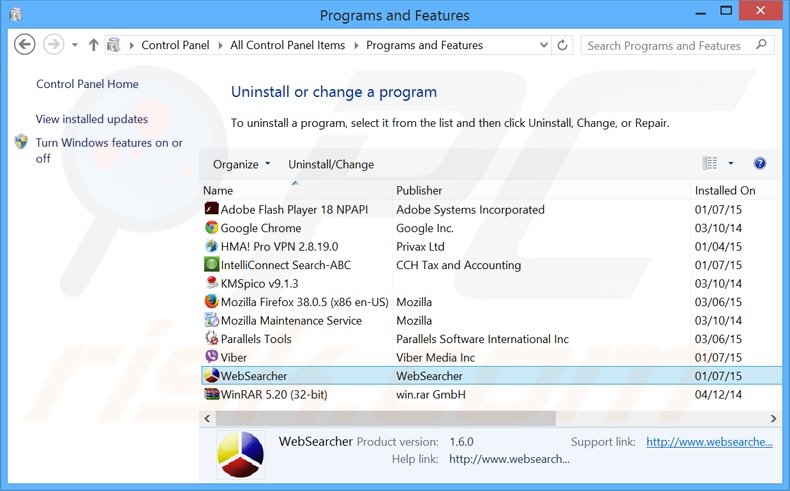
Task: Select KMSpico v9.1.3 program name
Action: click(259, 284)
